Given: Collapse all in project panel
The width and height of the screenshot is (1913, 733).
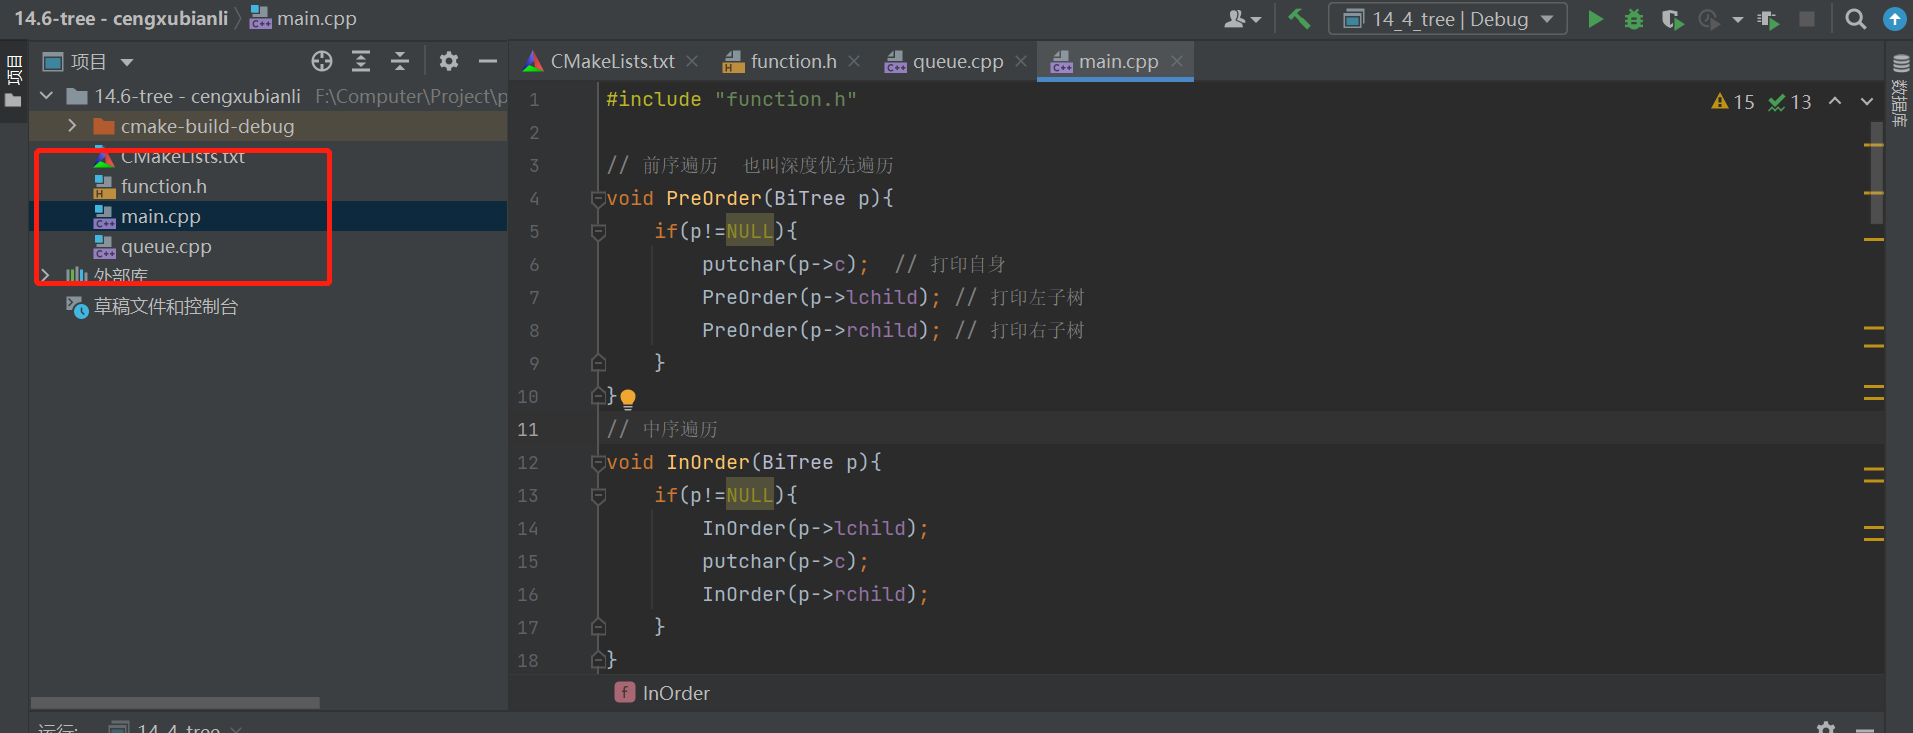Looking at the screenshot, I should [400, 61].
